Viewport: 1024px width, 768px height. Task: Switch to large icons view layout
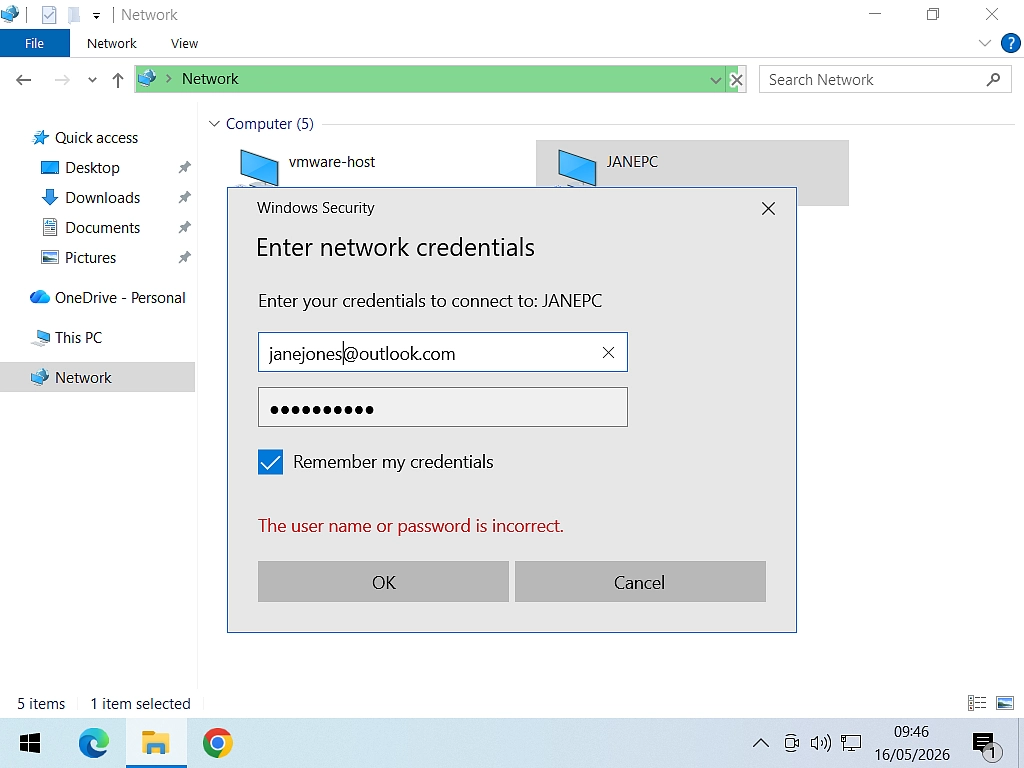1004,703
